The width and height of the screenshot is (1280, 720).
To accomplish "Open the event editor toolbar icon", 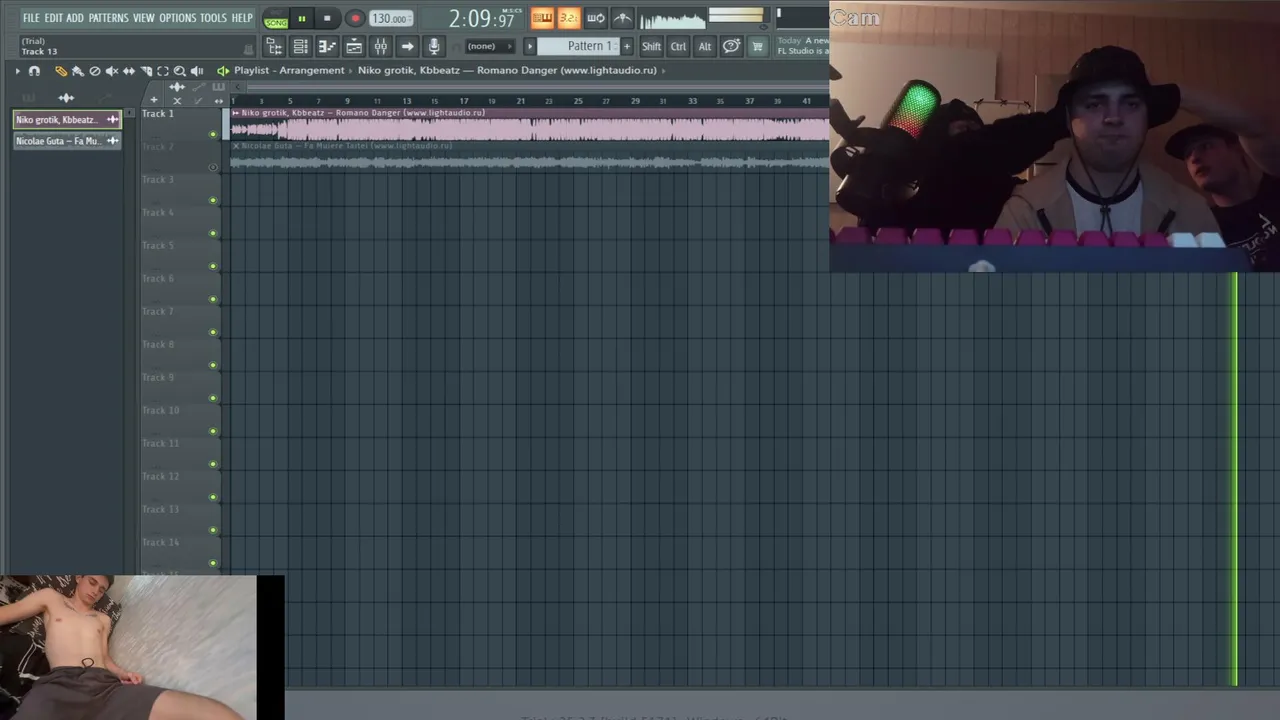I will point(354,47).
